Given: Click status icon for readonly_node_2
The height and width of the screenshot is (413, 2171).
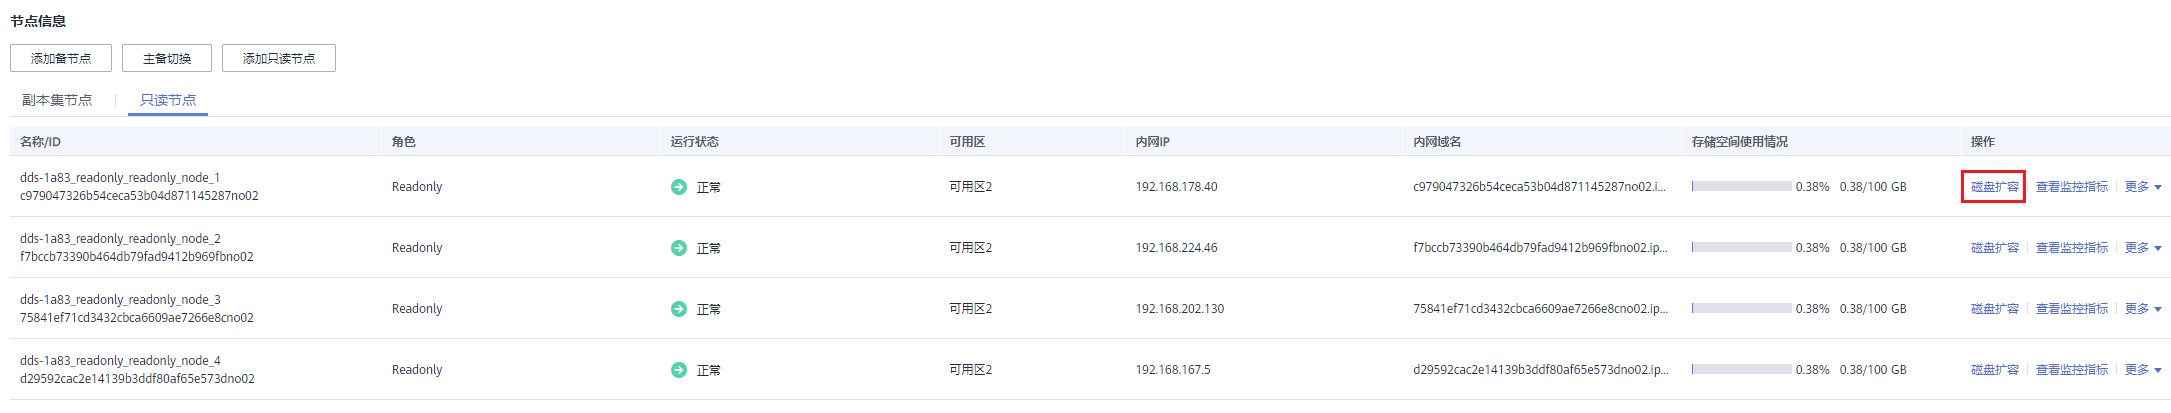Looking at the screenshot, I should 679,248.
